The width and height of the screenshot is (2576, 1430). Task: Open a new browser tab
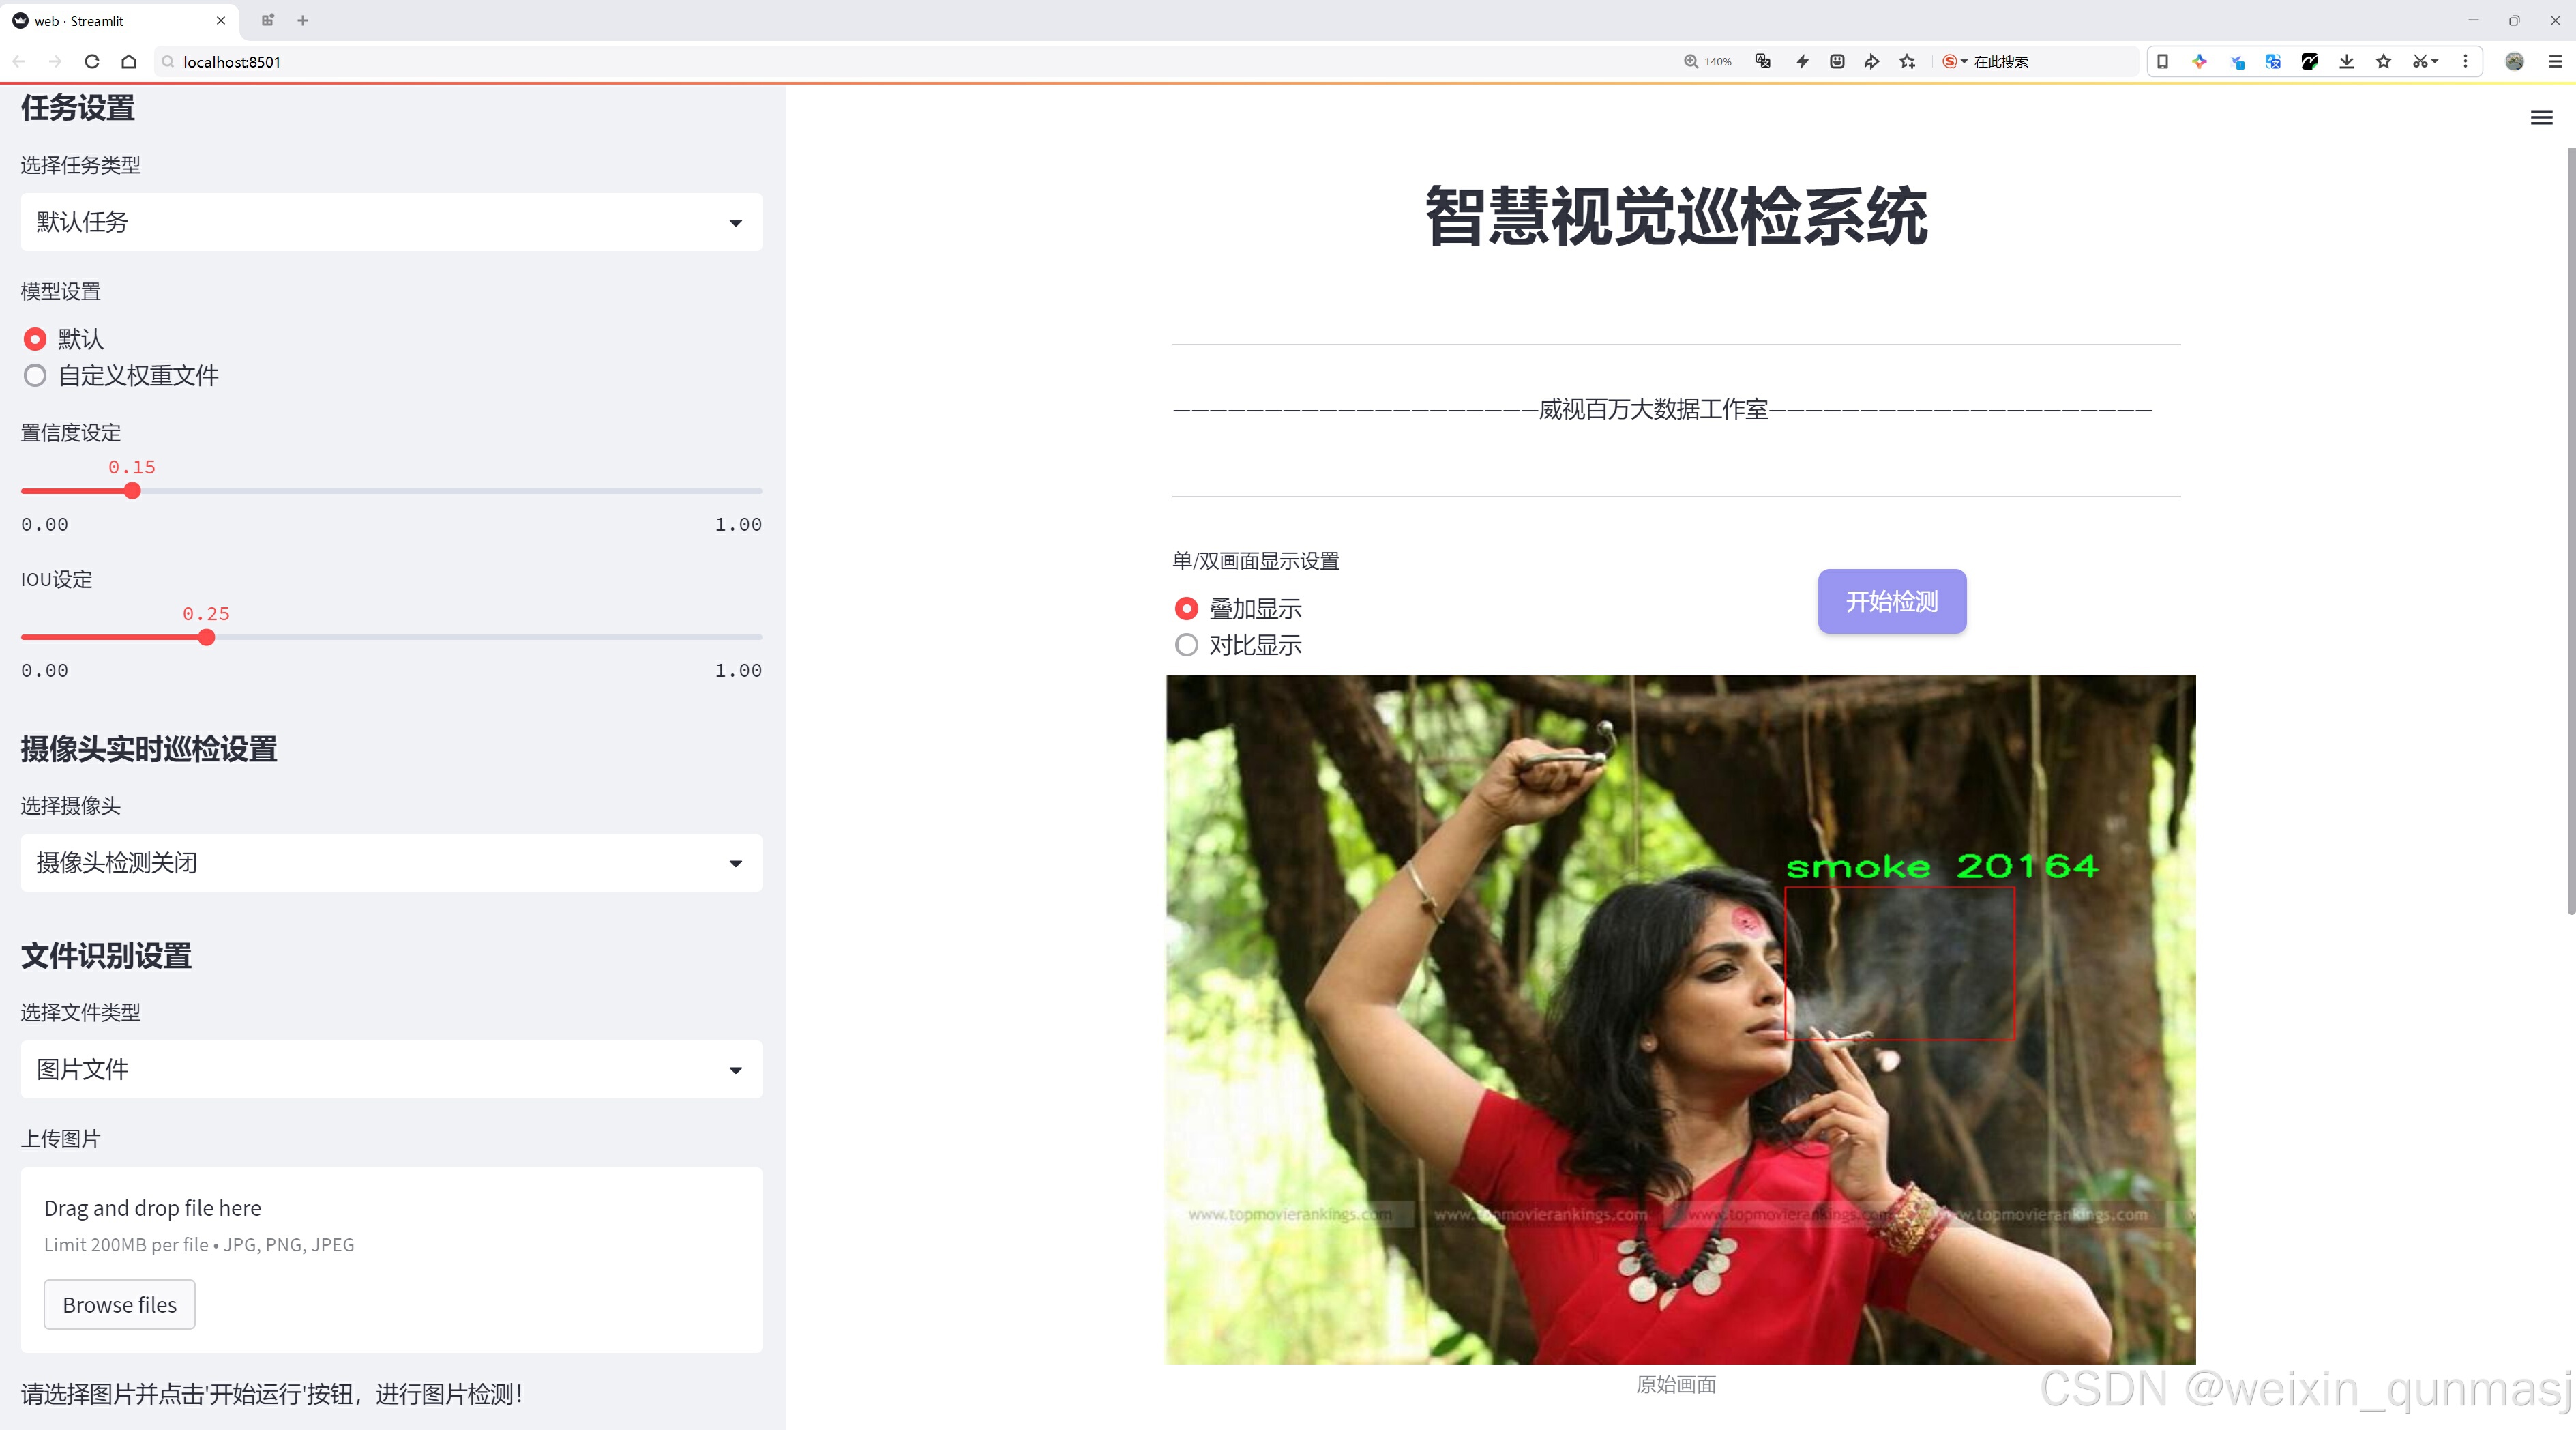[303, 20]
